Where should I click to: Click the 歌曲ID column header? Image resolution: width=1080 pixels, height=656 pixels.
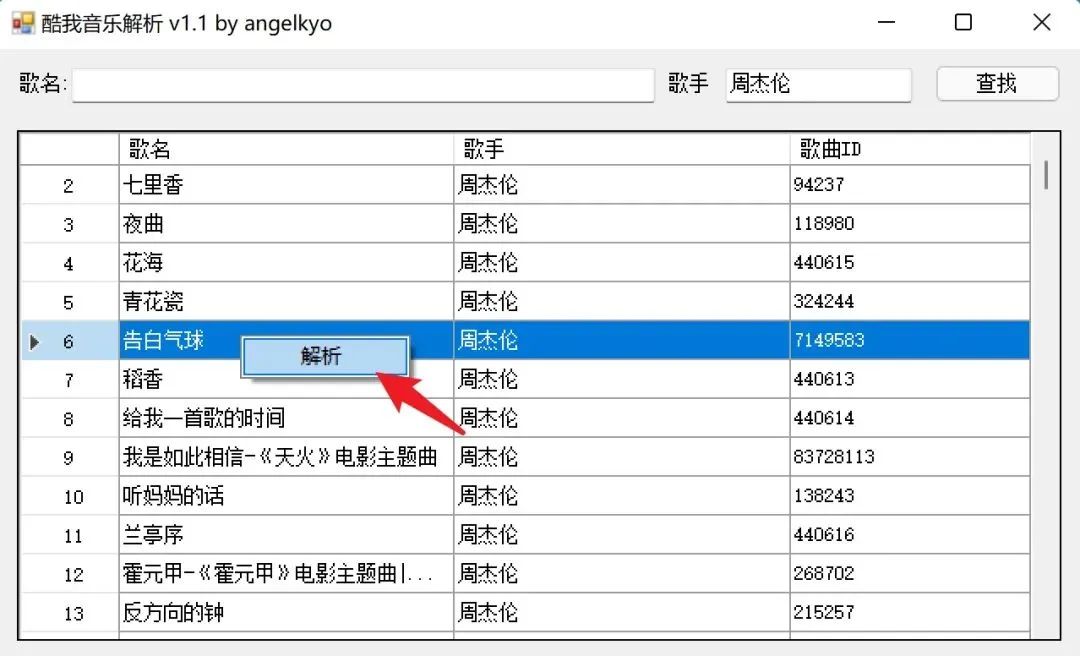[x=910, y=149]
